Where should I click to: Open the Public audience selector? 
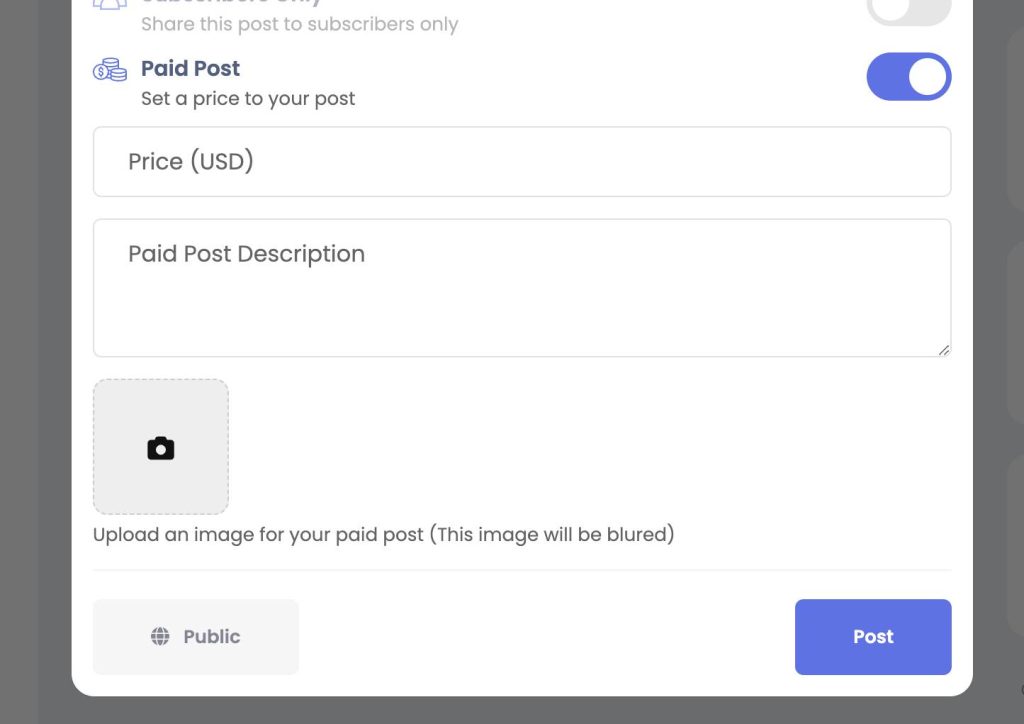point(196,637)
